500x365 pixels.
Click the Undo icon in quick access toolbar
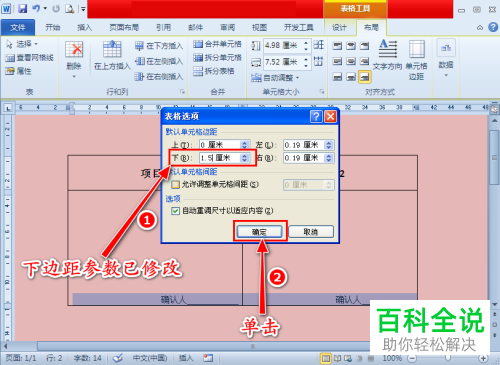[36, 8]
